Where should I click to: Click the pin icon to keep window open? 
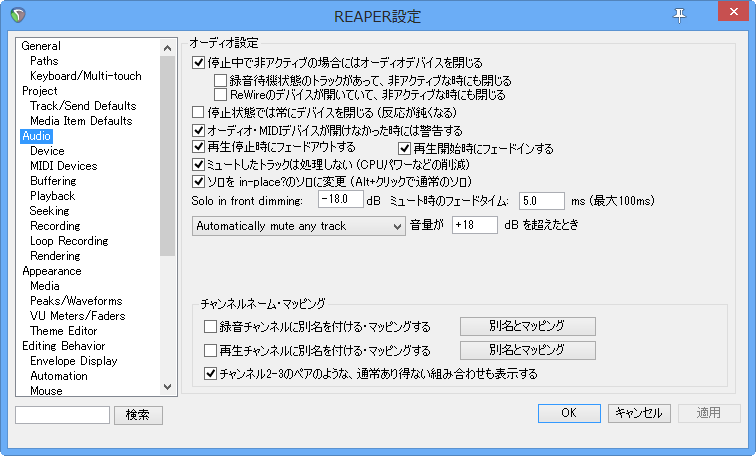coord(679,15)
